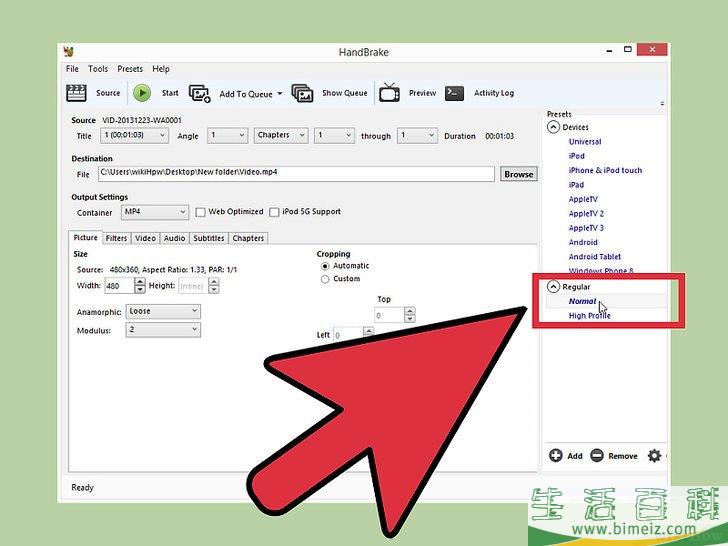Select the AppleTV 3 preset
Screen dimensions: 728x546
(586, 228)
